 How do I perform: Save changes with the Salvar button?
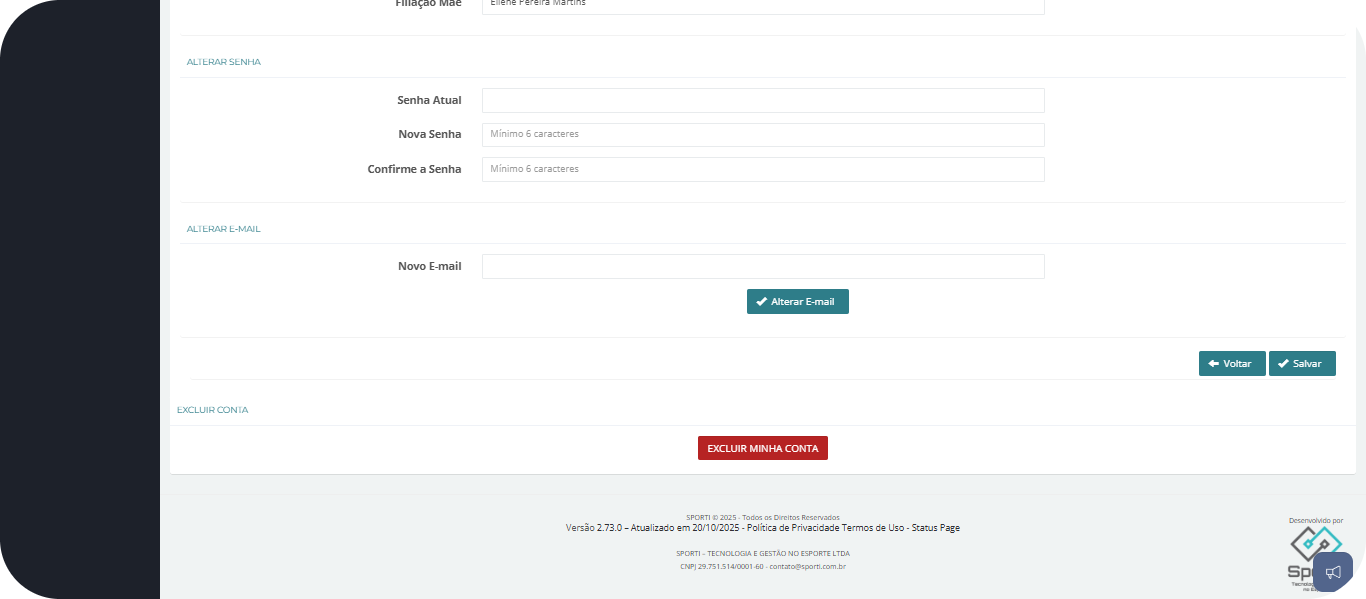pos(1301,364)
